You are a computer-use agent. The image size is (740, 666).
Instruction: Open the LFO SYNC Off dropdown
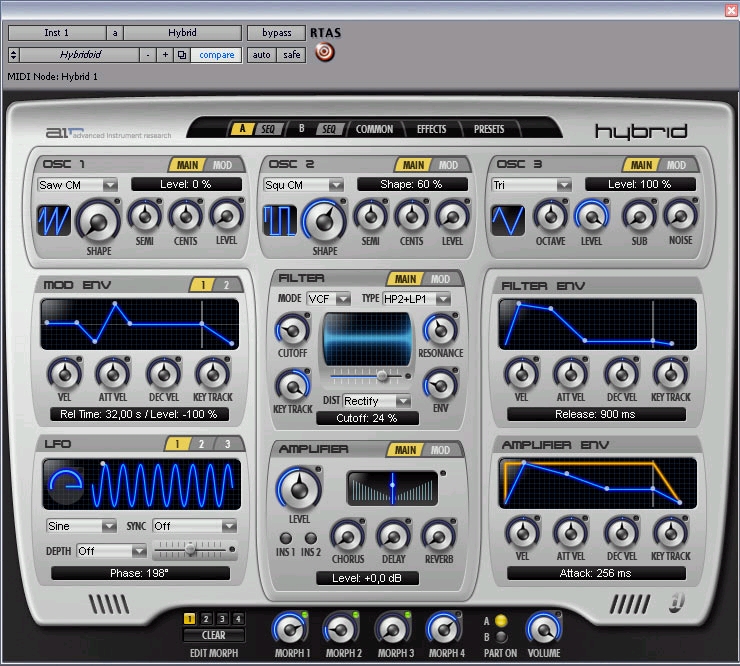click(194, 526)
